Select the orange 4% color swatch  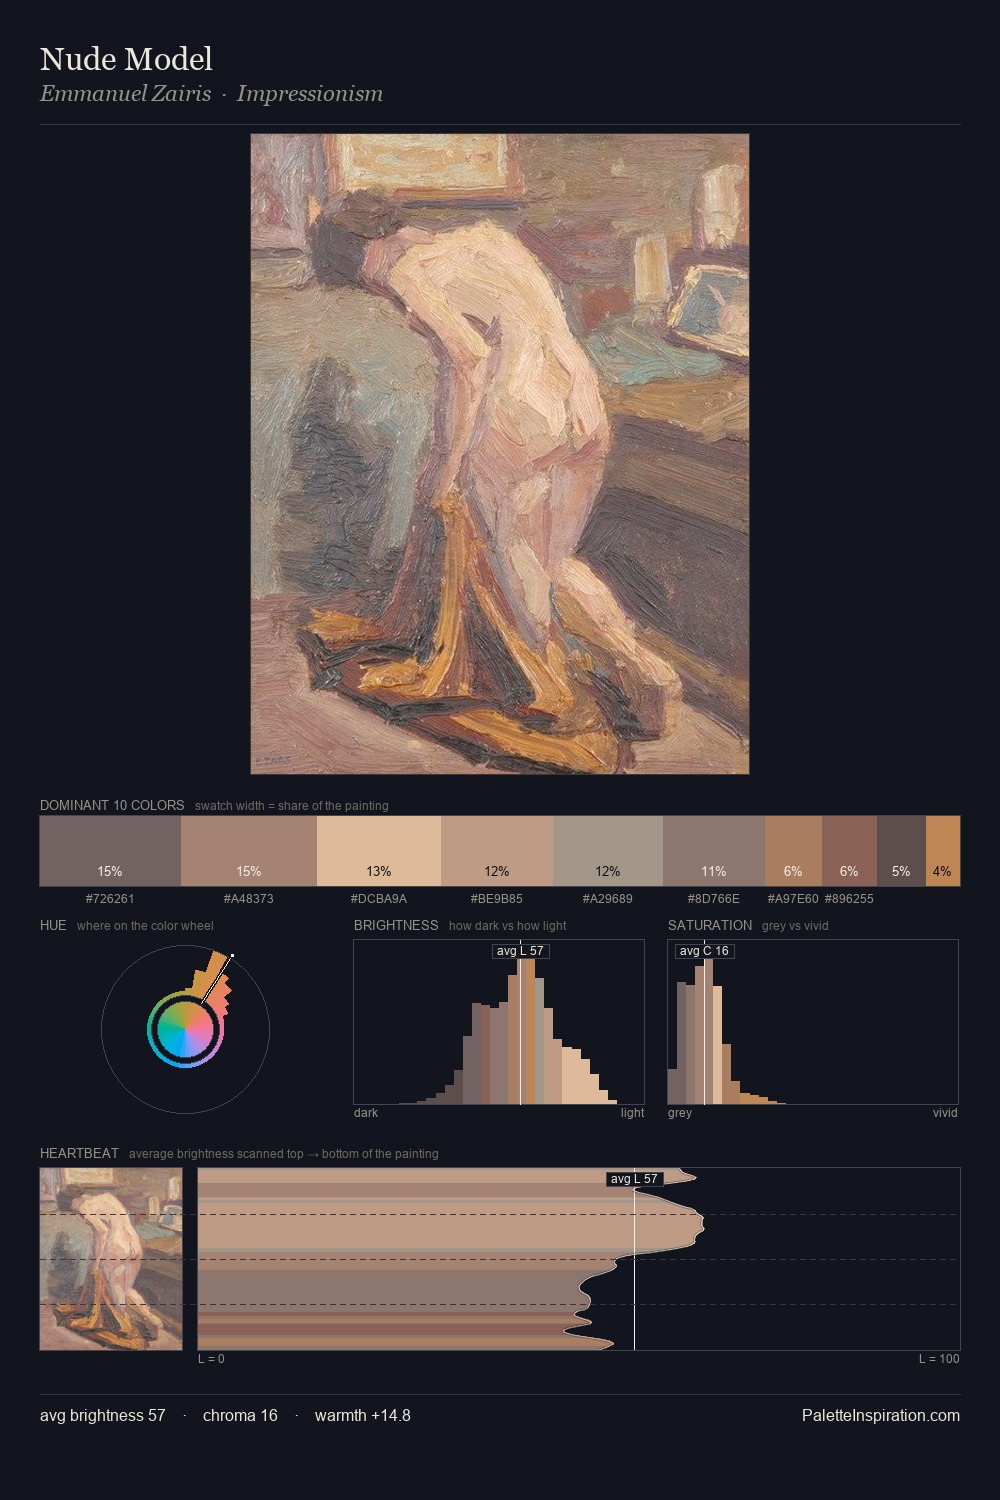tap(943, 851)
